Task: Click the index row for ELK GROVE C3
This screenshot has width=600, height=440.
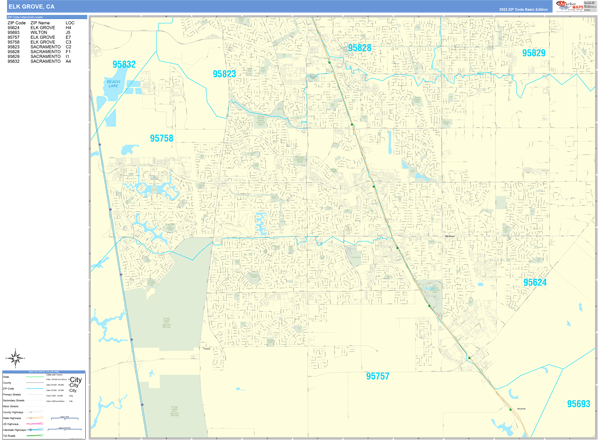Action: click(x=39, y=42)
